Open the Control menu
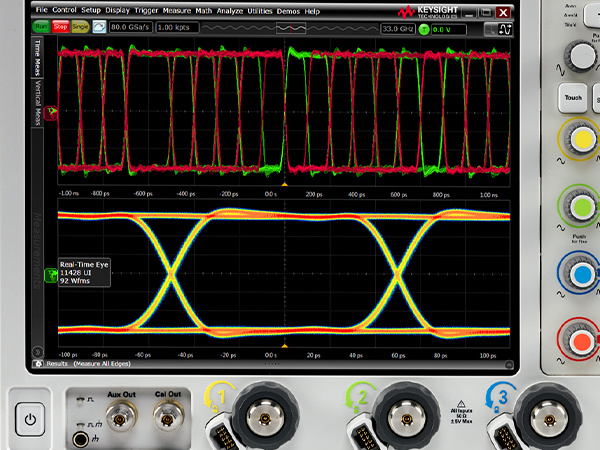This screenshot has width=600, height=450. tap(64, 10)
